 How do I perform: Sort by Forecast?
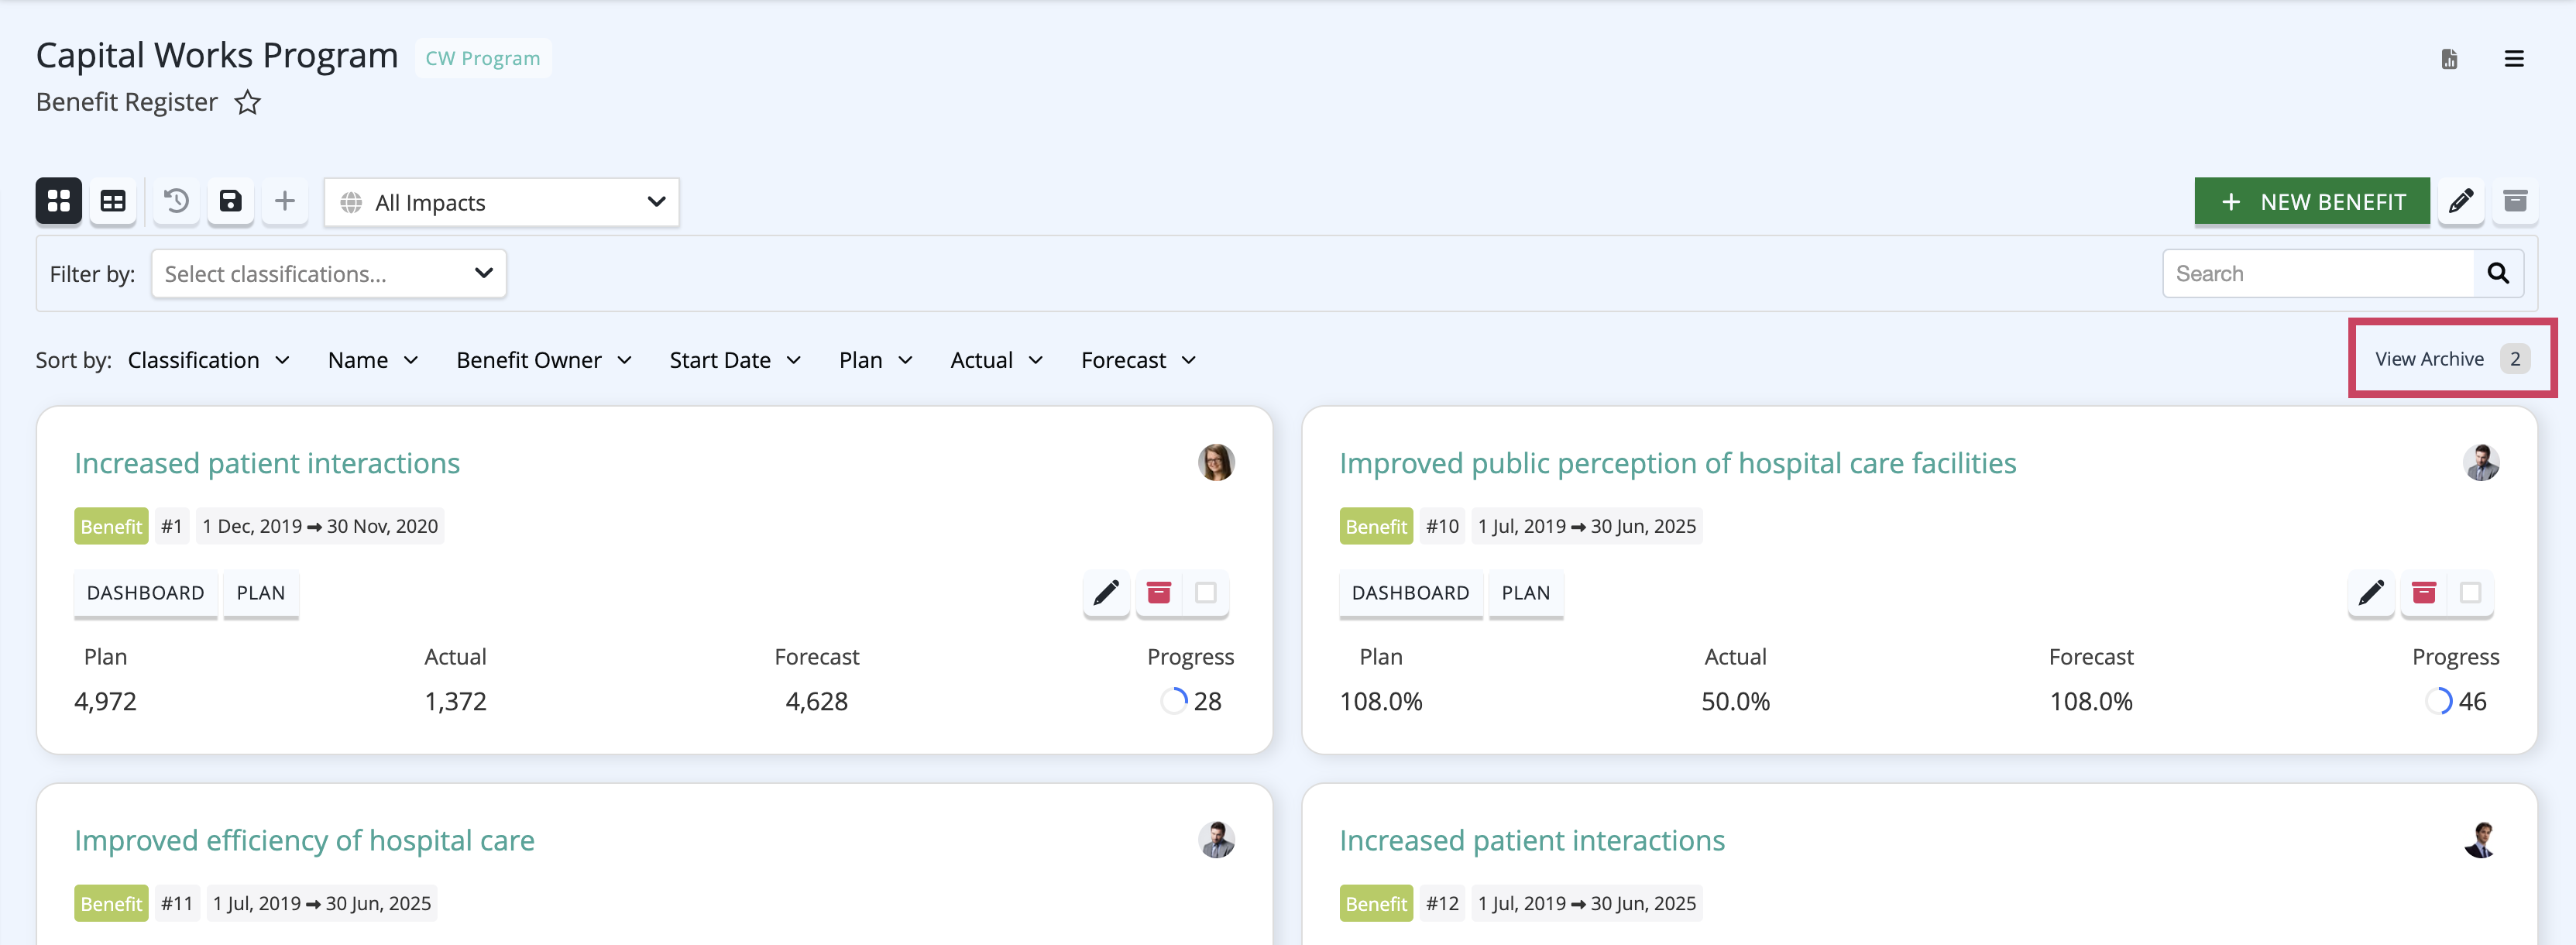point(1138,360)
